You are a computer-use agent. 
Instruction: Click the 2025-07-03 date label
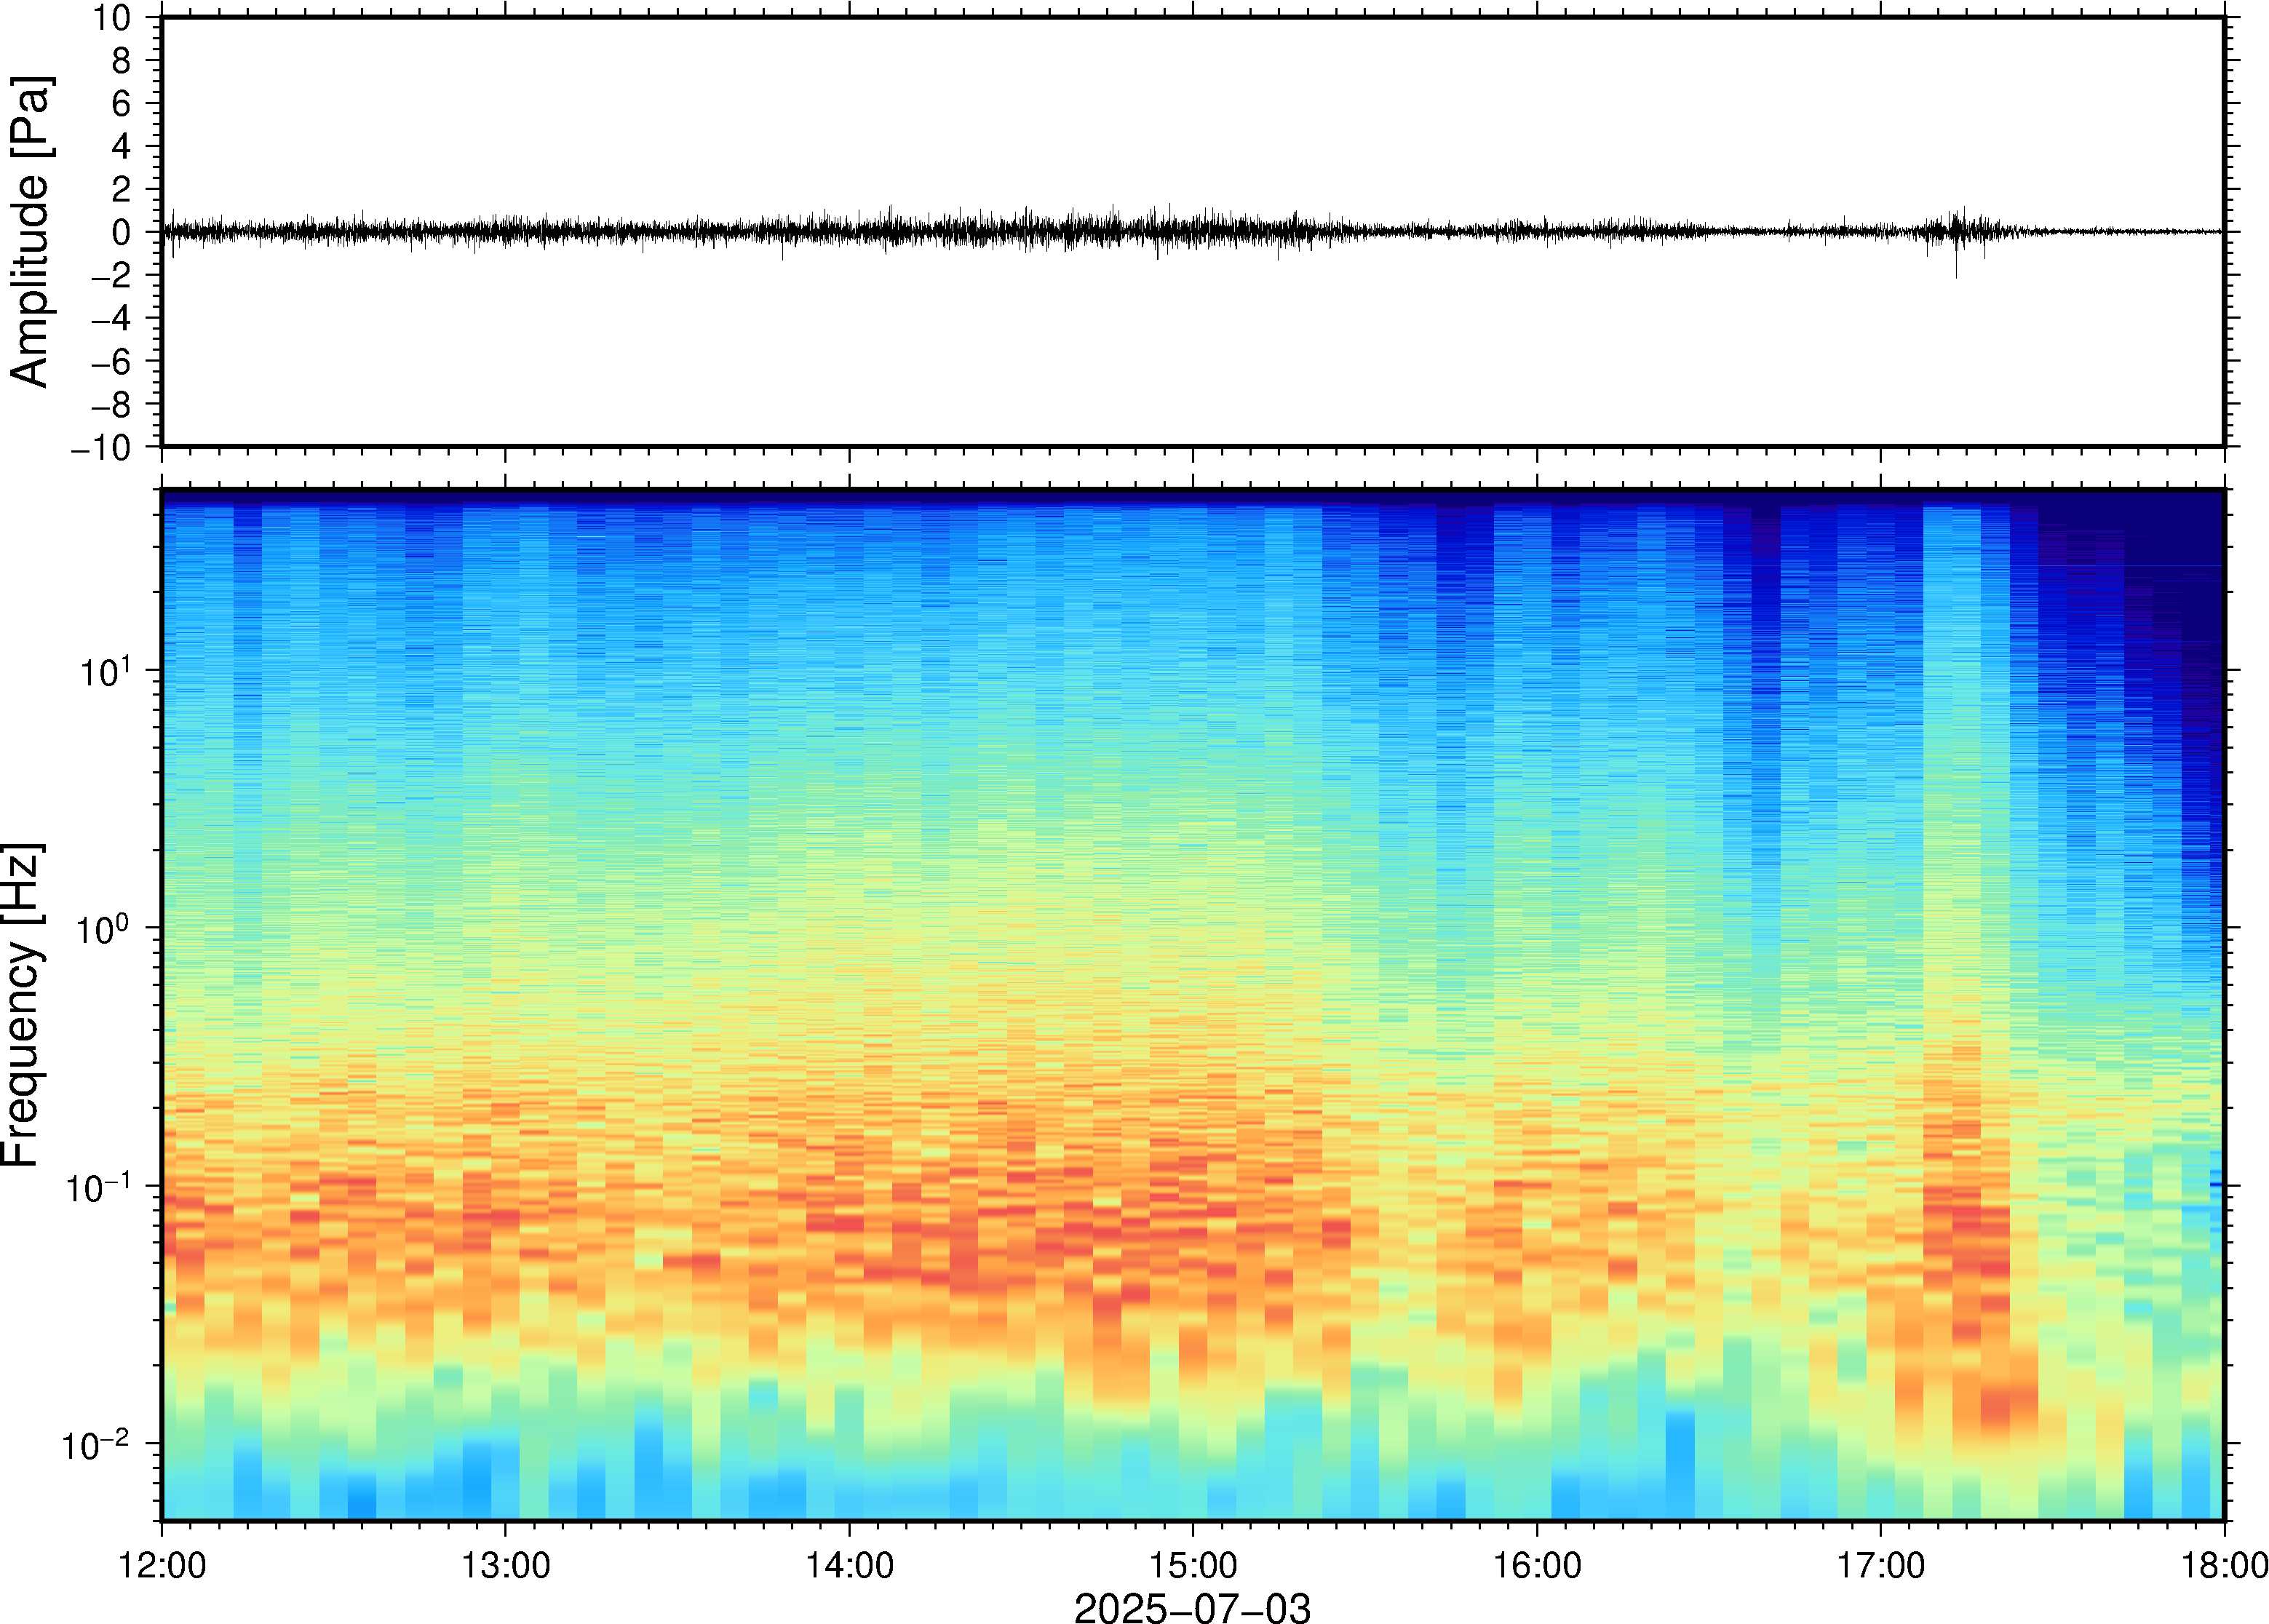[x=1192, y=1608]
